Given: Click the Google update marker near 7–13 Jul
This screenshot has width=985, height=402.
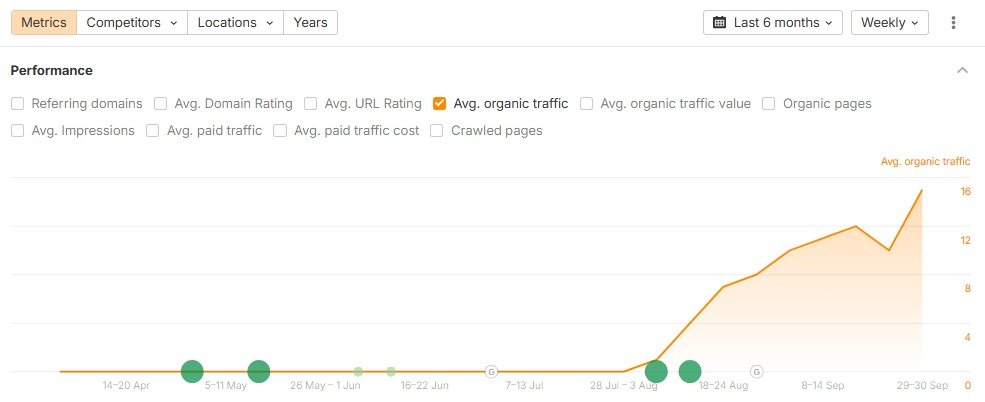Looking at the screenshot, I should (x=491, y=371).
